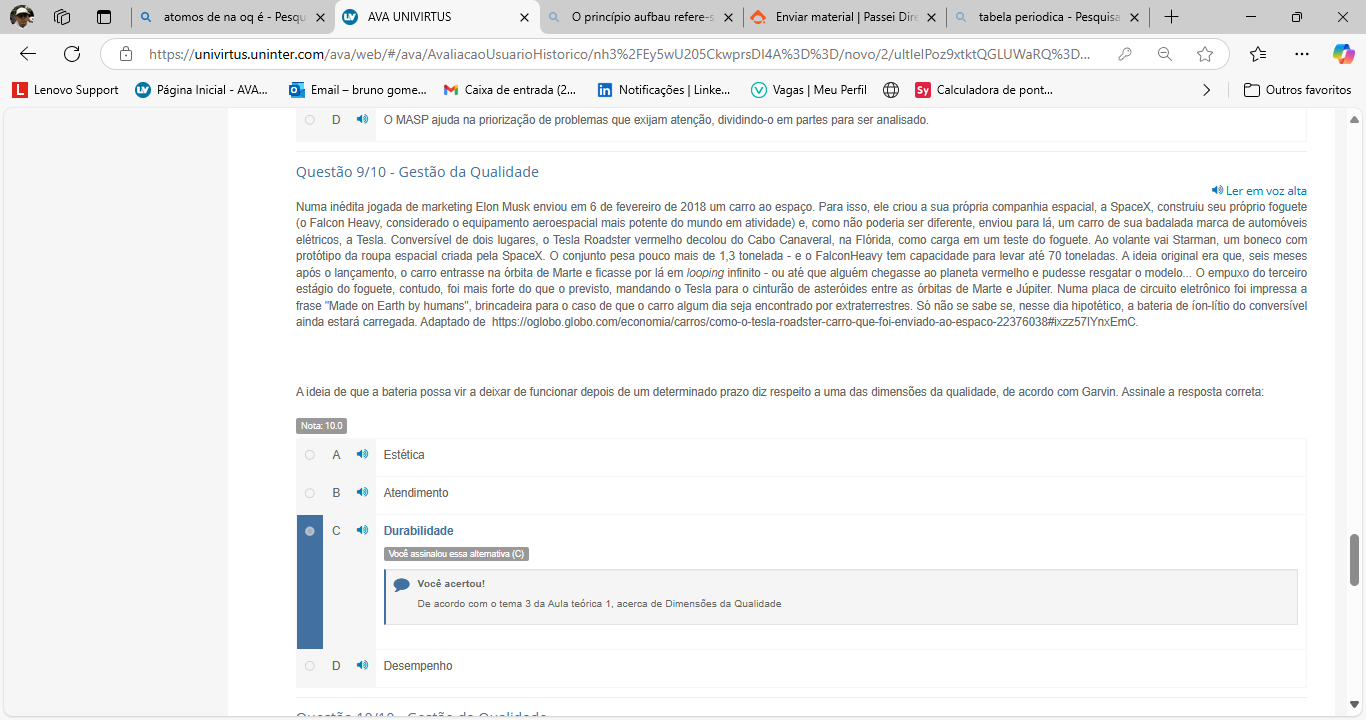Go back using browser back arrow
1366x720 pixels.
point(28,54)
